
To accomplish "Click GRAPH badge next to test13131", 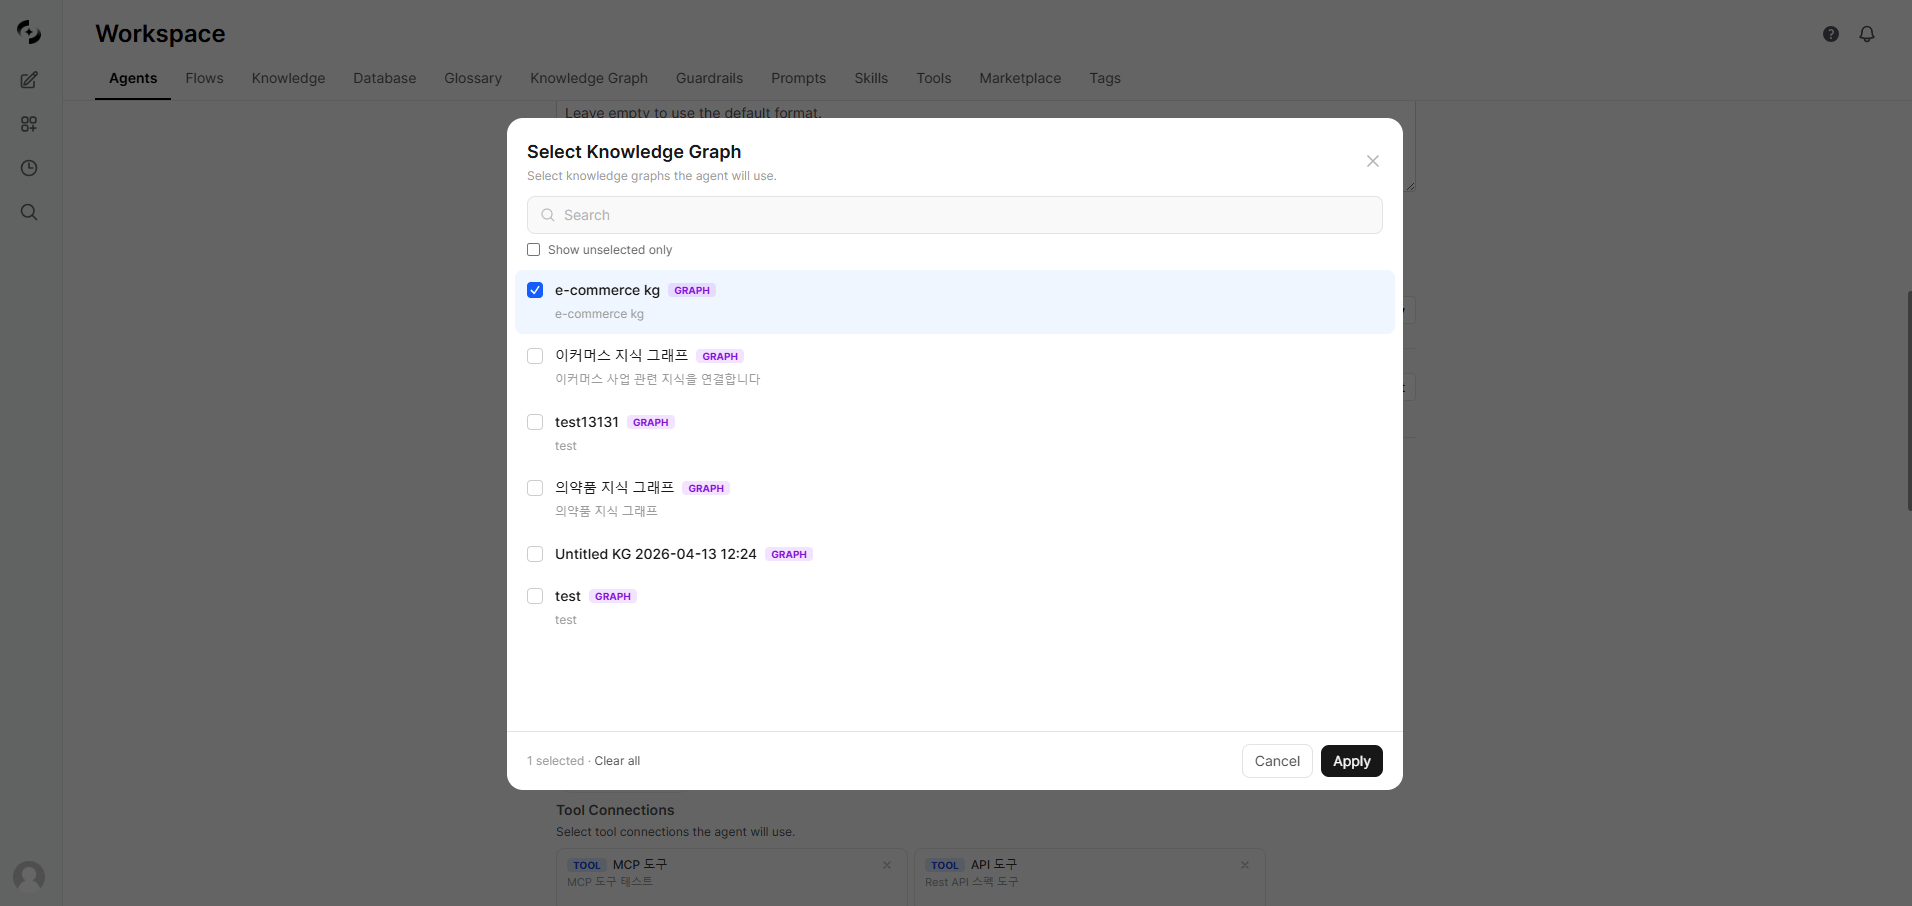I will pyautogui.click(x=651, y=422).
